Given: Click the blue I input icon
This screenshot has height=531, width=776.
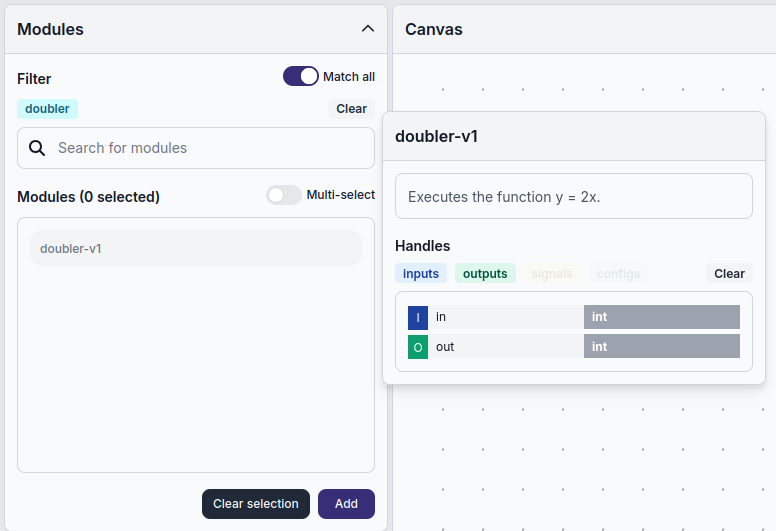Looking at the screenshot, I should 418,317.
